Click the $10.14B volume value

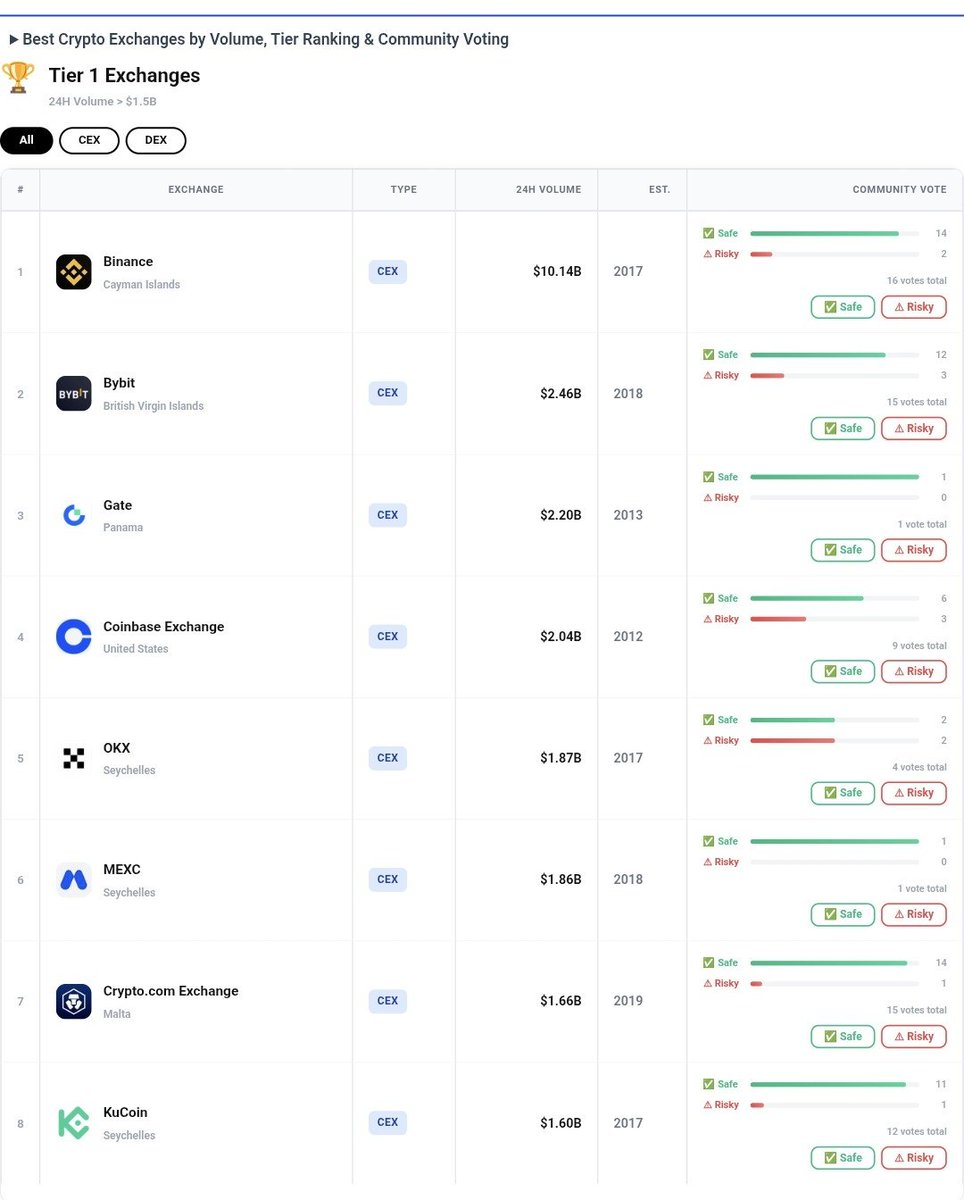(557, 272)
